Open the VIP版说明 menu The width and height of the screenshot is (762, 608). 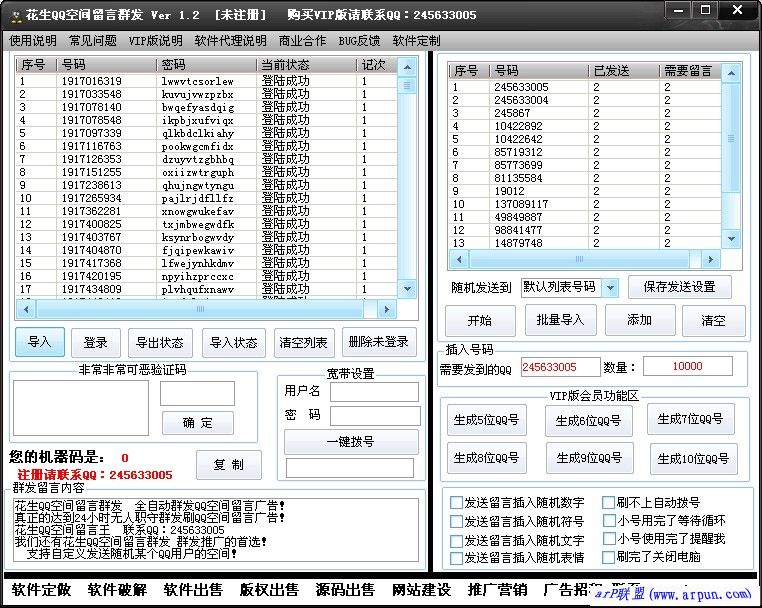tap(156, 40)
